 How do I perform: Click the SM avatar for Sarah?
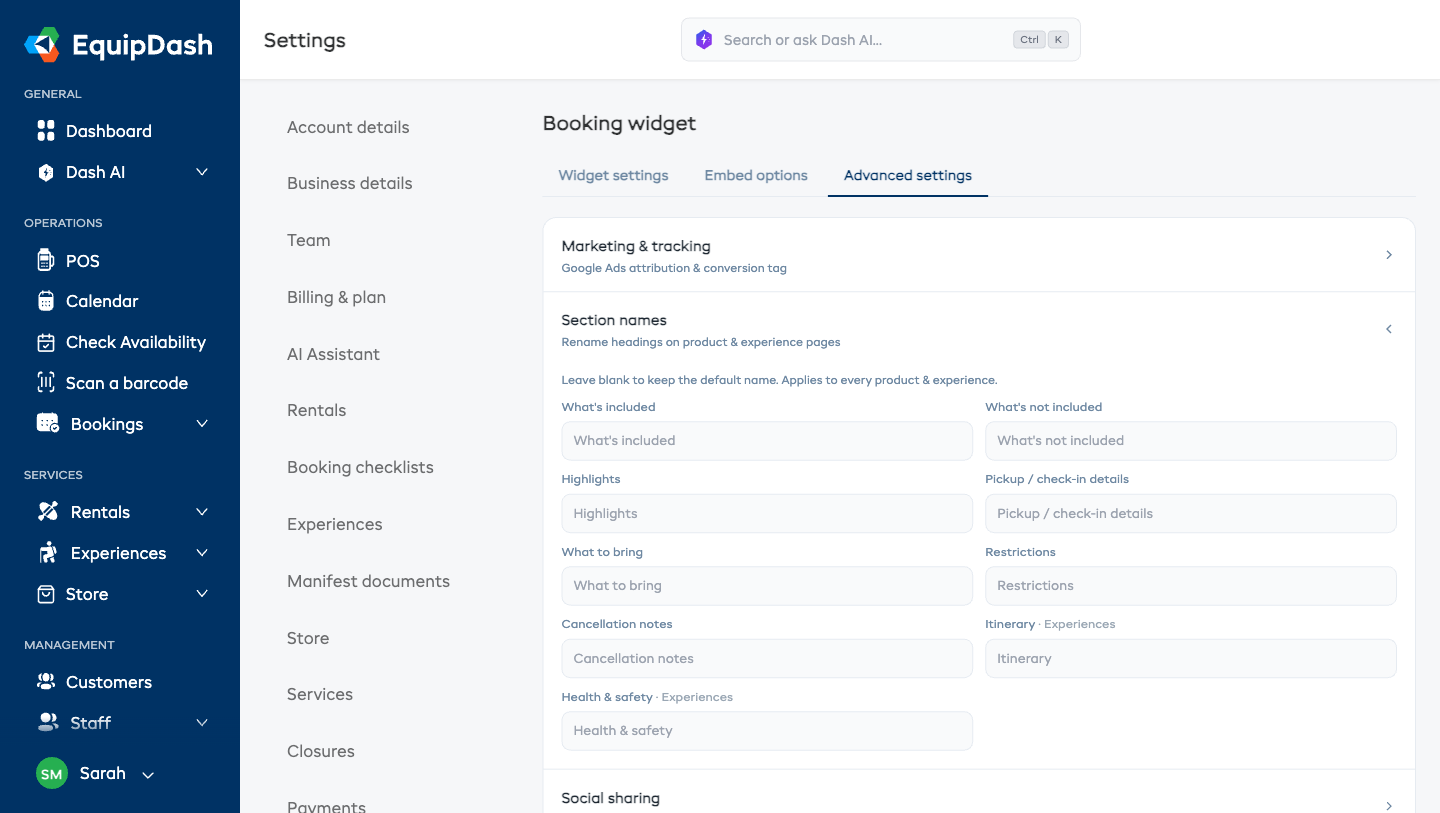pos(52,774)
